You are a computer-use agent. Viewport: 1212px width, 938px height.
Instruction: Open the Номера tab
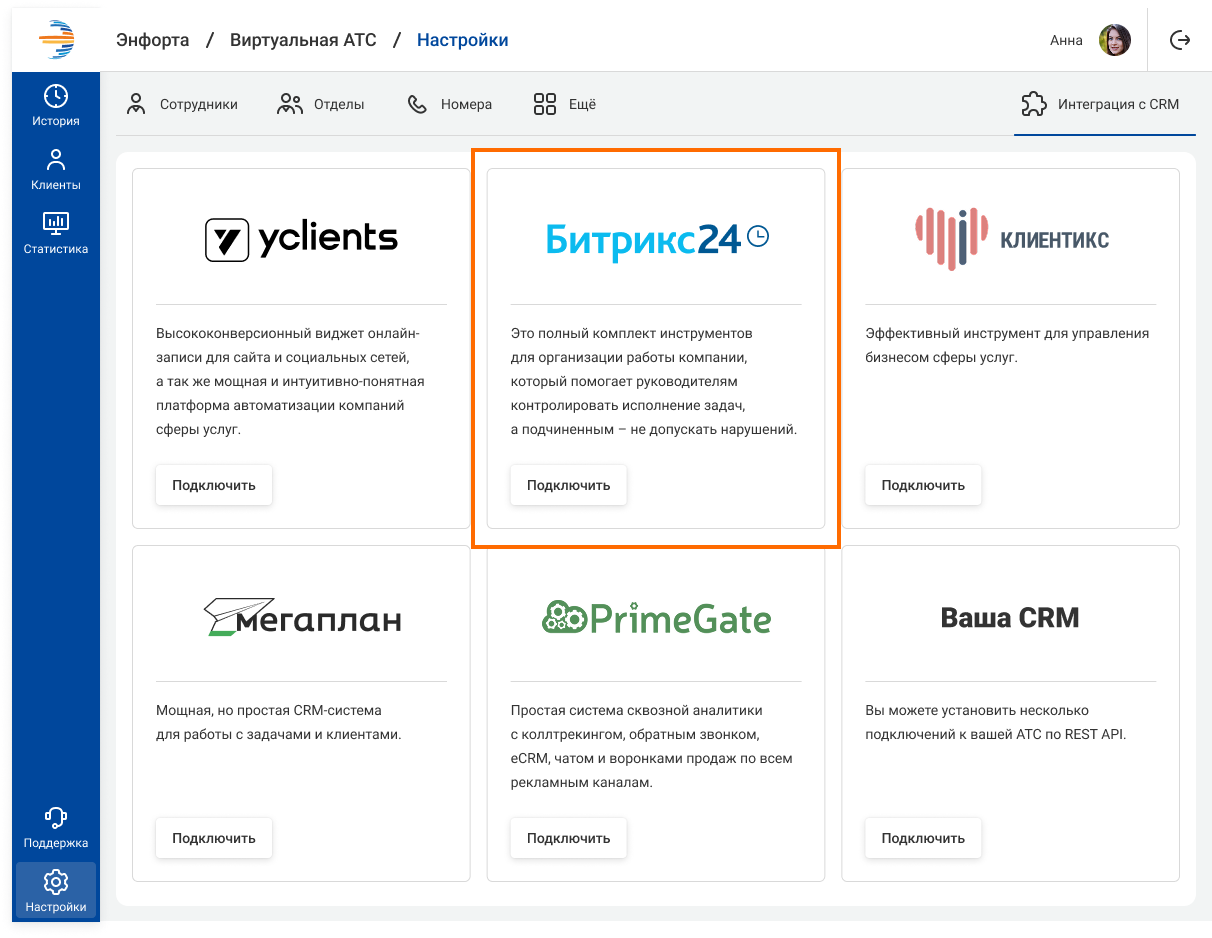(450, 104)
